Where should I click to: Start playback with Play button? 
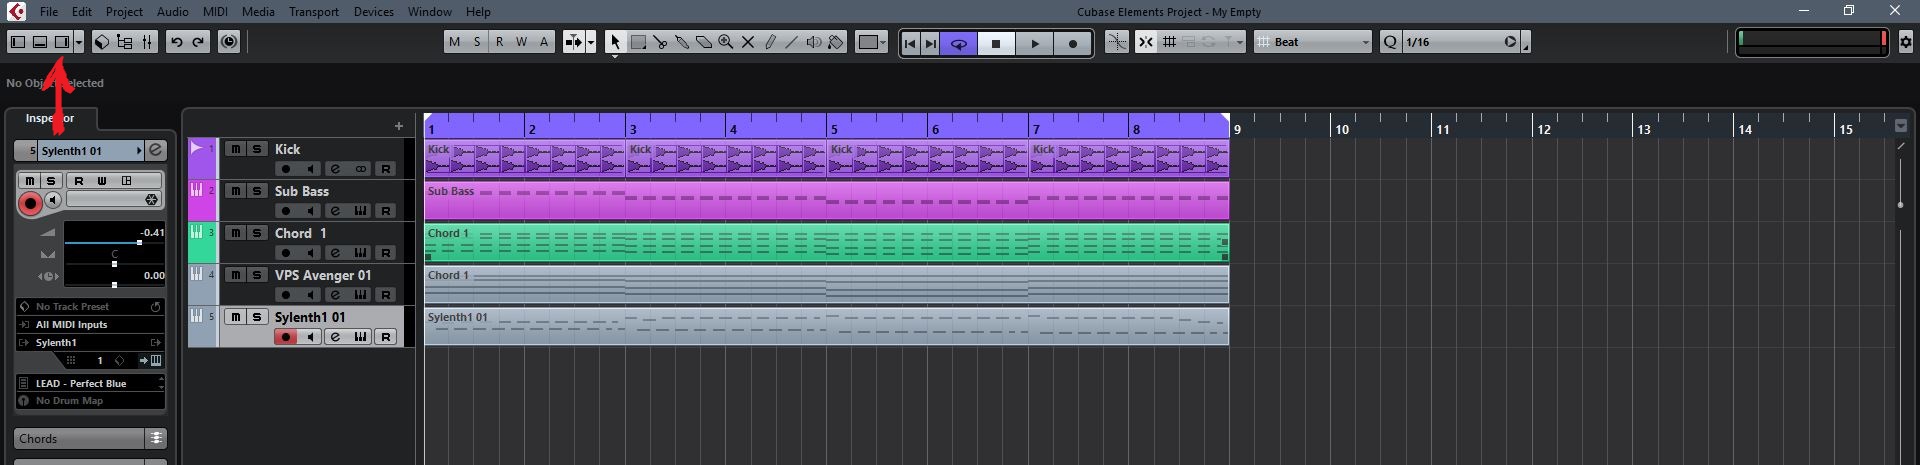point(1035,43)
